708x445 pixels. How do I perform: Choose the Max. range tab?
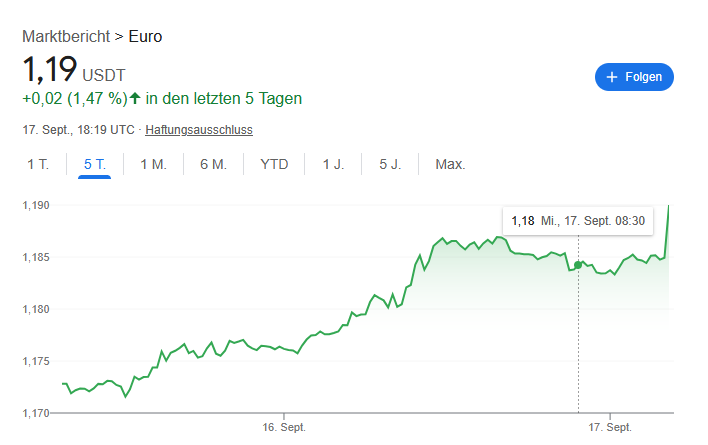coord(450,164)
